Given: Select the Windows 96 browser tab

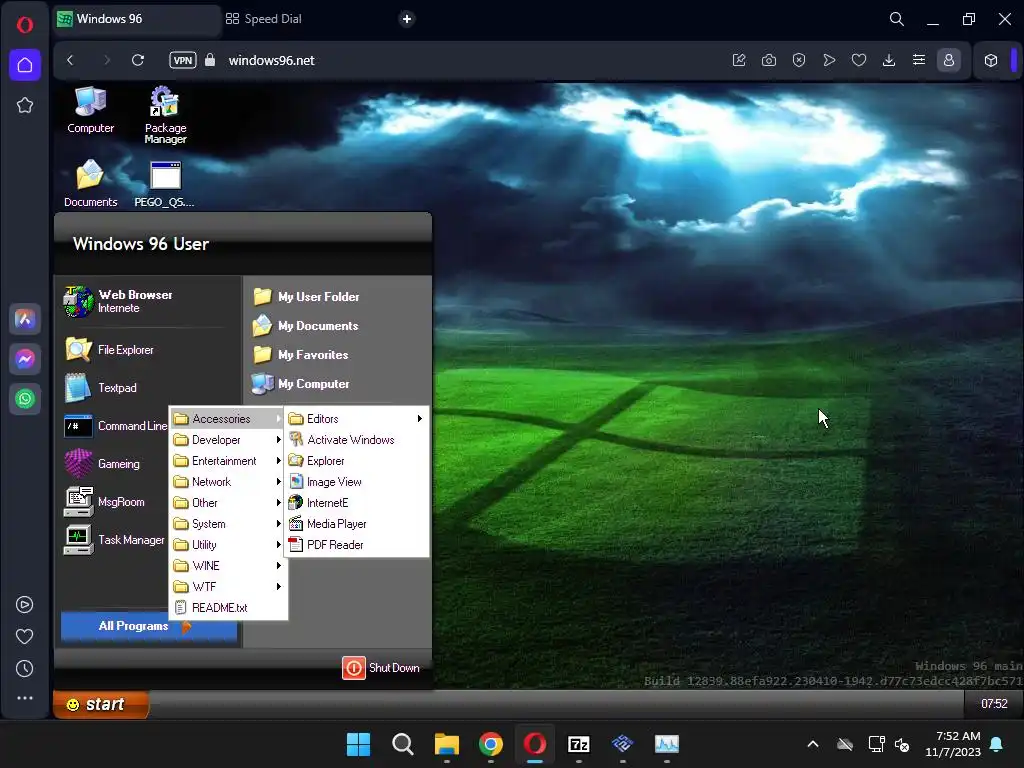Looking at the screenshot, I should pyautogui.click(x=136, y=19).
